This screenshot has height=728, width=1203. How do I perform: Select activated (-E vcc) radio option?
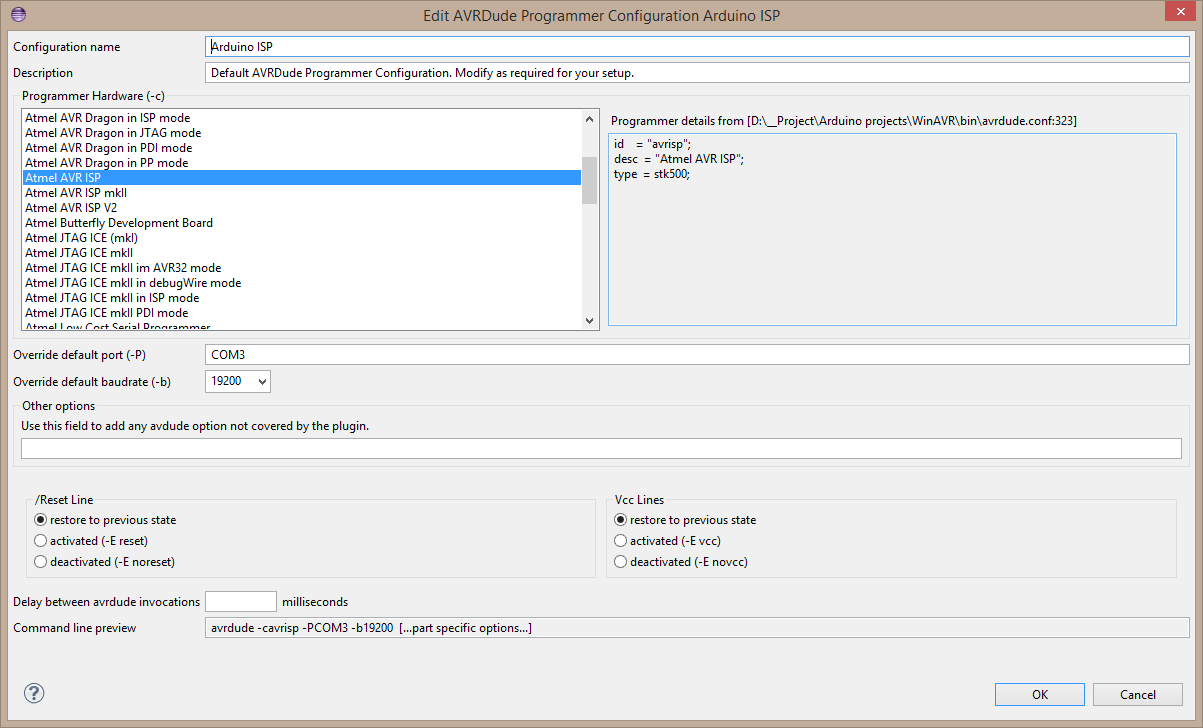pos(621,541)
